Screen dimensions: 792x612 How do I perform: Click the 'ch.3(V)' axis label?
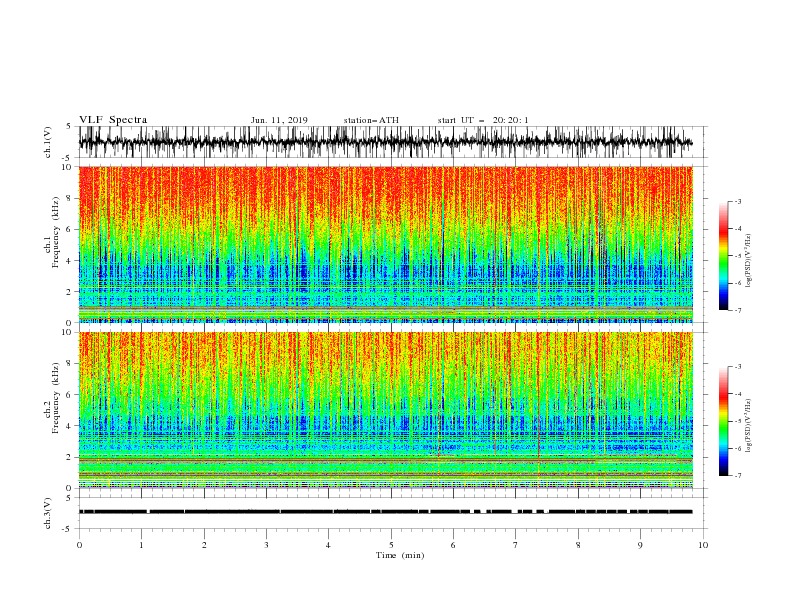48,513
